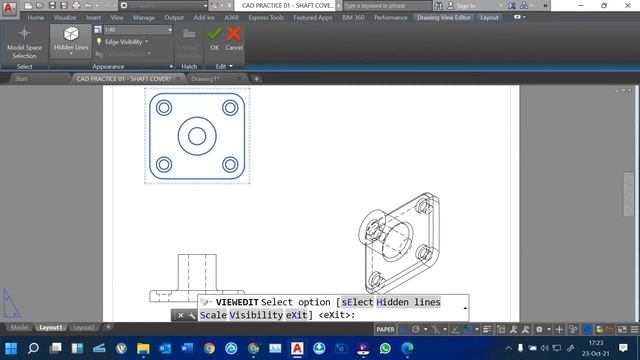This screenshot has height=360, width=640.
Task: Expand the Edit panel dropdown
Action: 224,66
